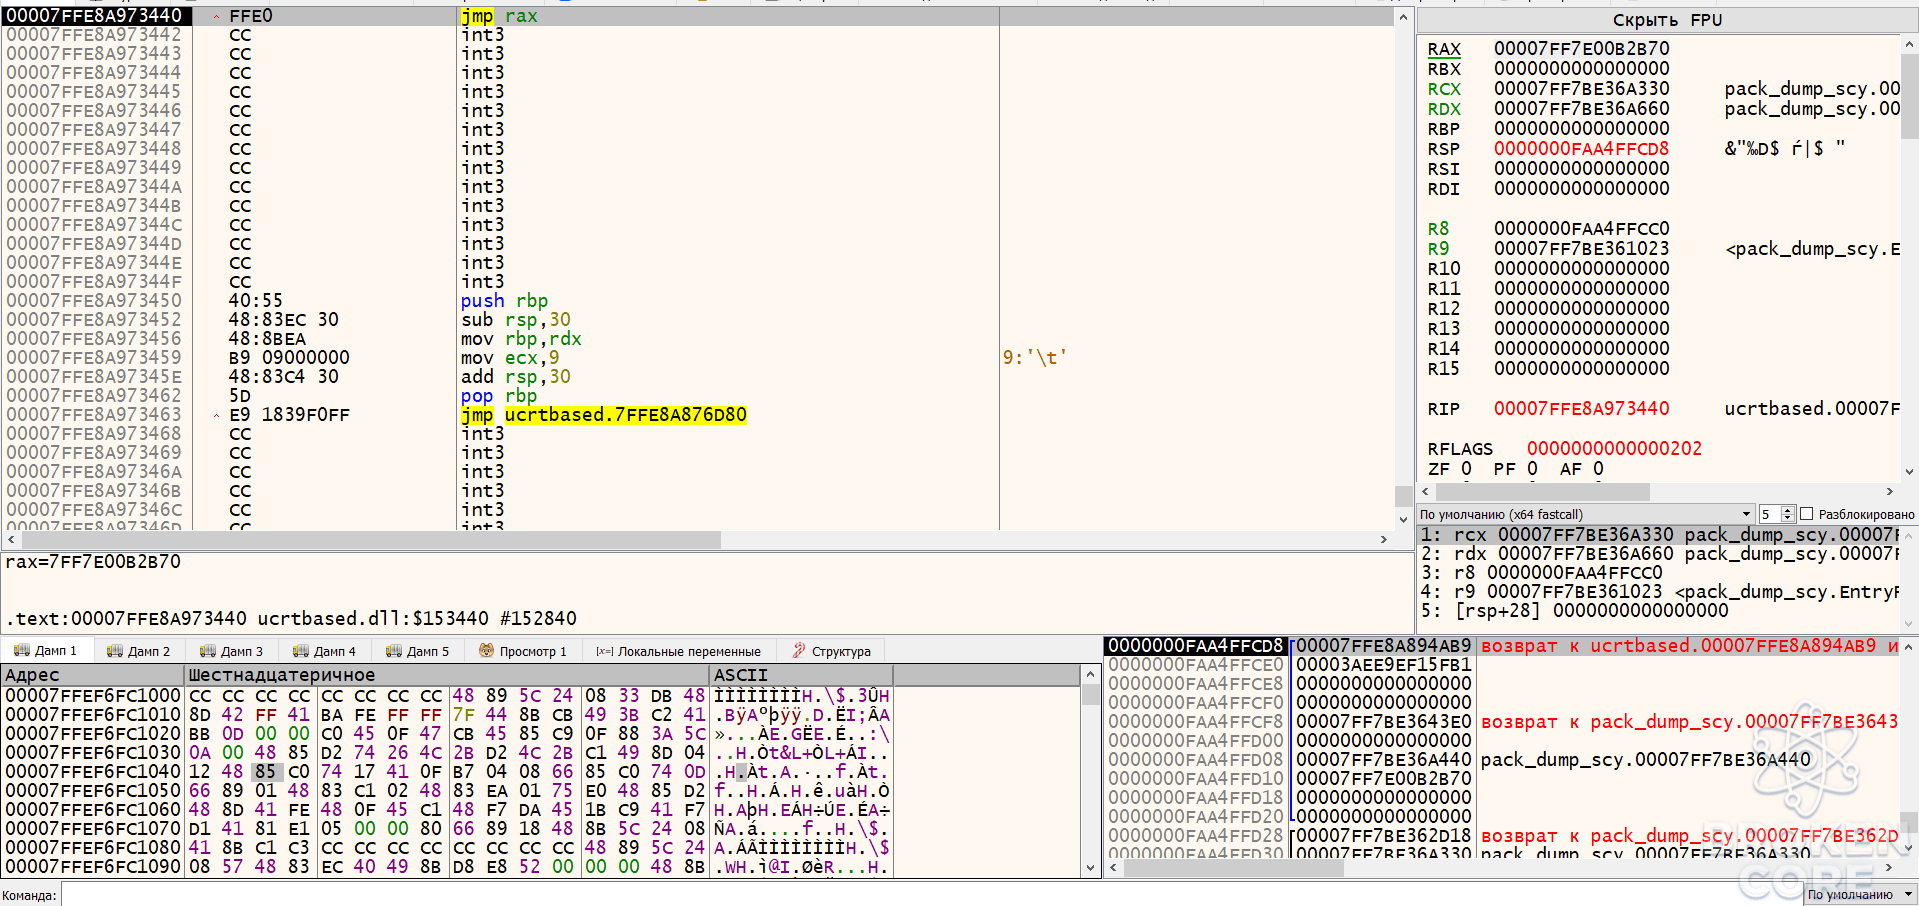Viewport: 1919px width, 906px height.
Task: Click the dump panel scroll down arrow
Action: [1090, 868]
